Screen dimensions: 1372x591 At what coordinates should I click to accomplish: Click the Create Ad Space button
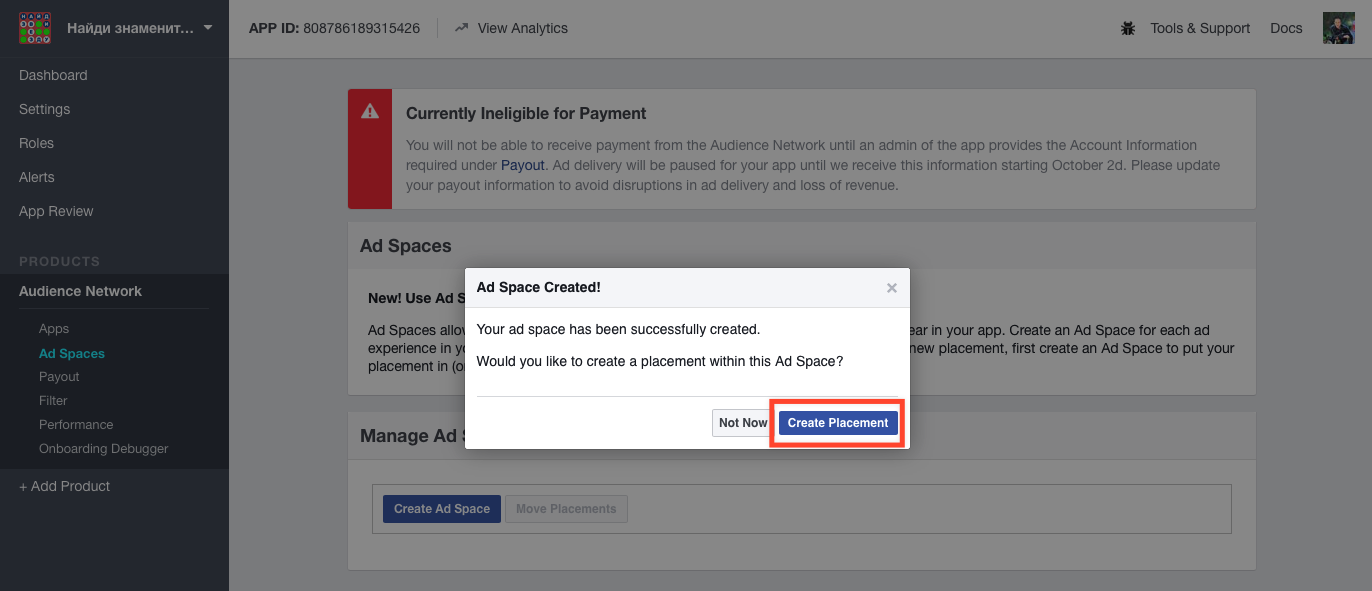point(442,509)
